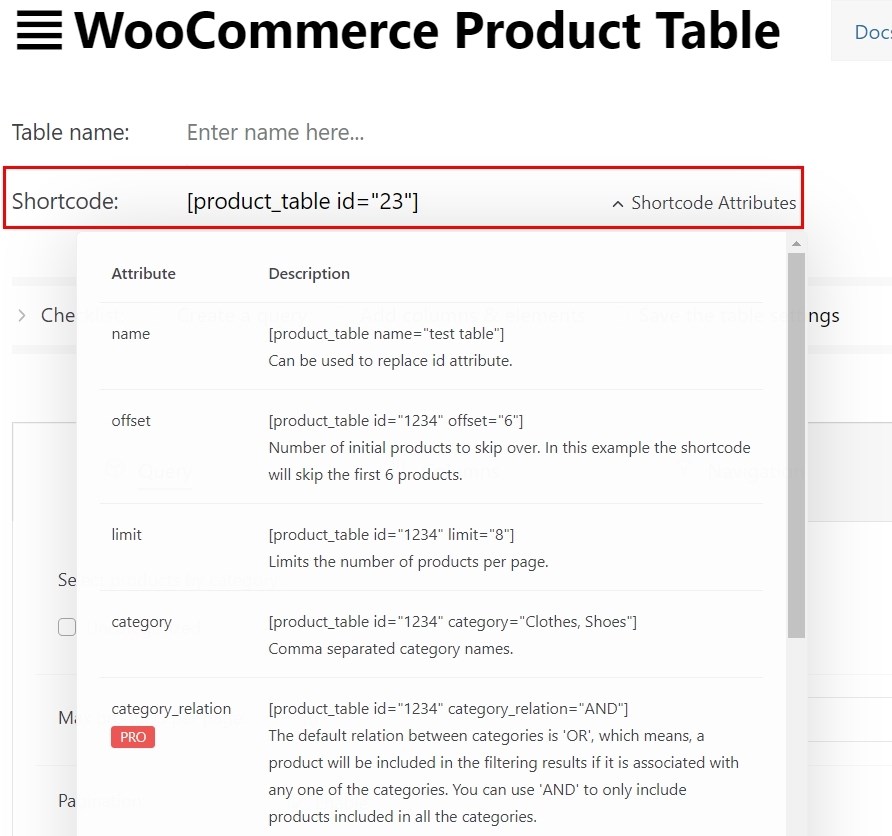892x836 pixels.
Task: Click the 'offset' attribute row label
Action: [131, 421]
